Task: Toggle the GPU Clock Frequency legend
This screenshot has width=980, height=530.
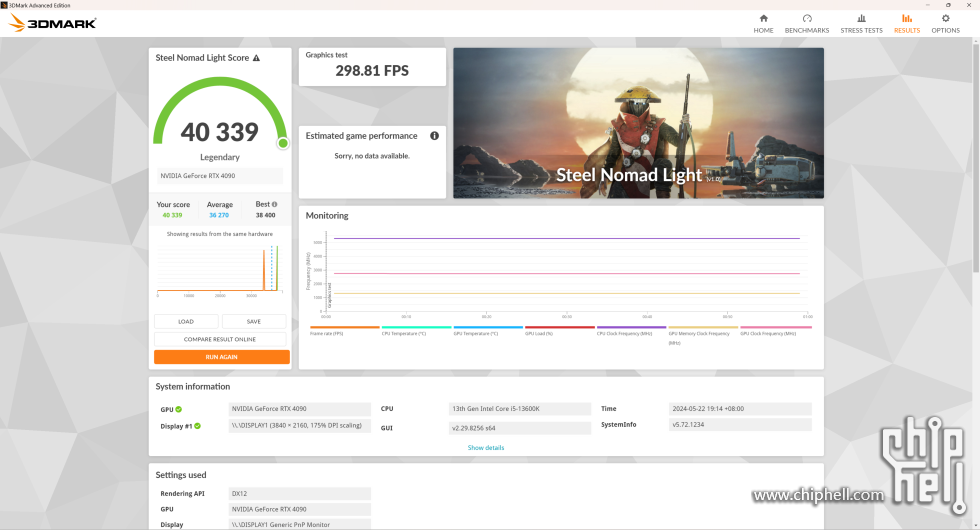Action: (776, 331)
